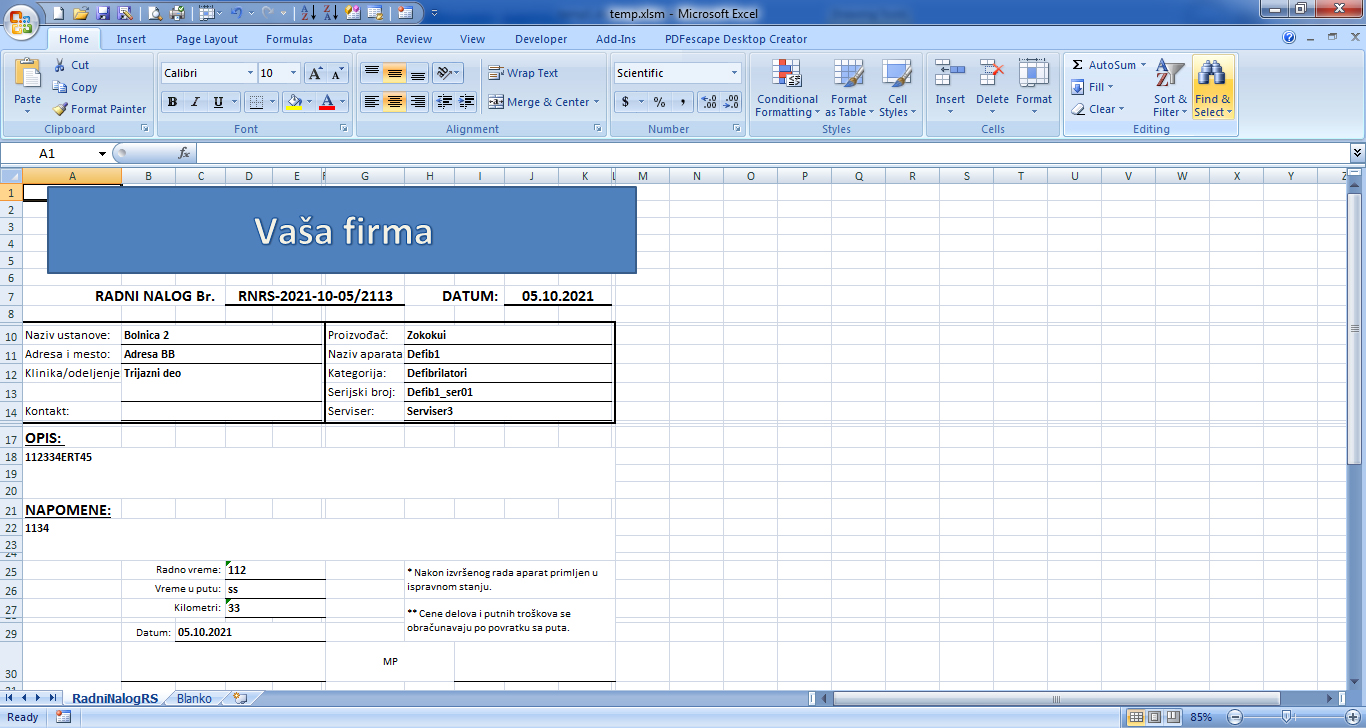Image resolution: width=1366 pixels, height=728 pixels.
Task: Toggle Wrap Text
Action: (x=523, y=73)
